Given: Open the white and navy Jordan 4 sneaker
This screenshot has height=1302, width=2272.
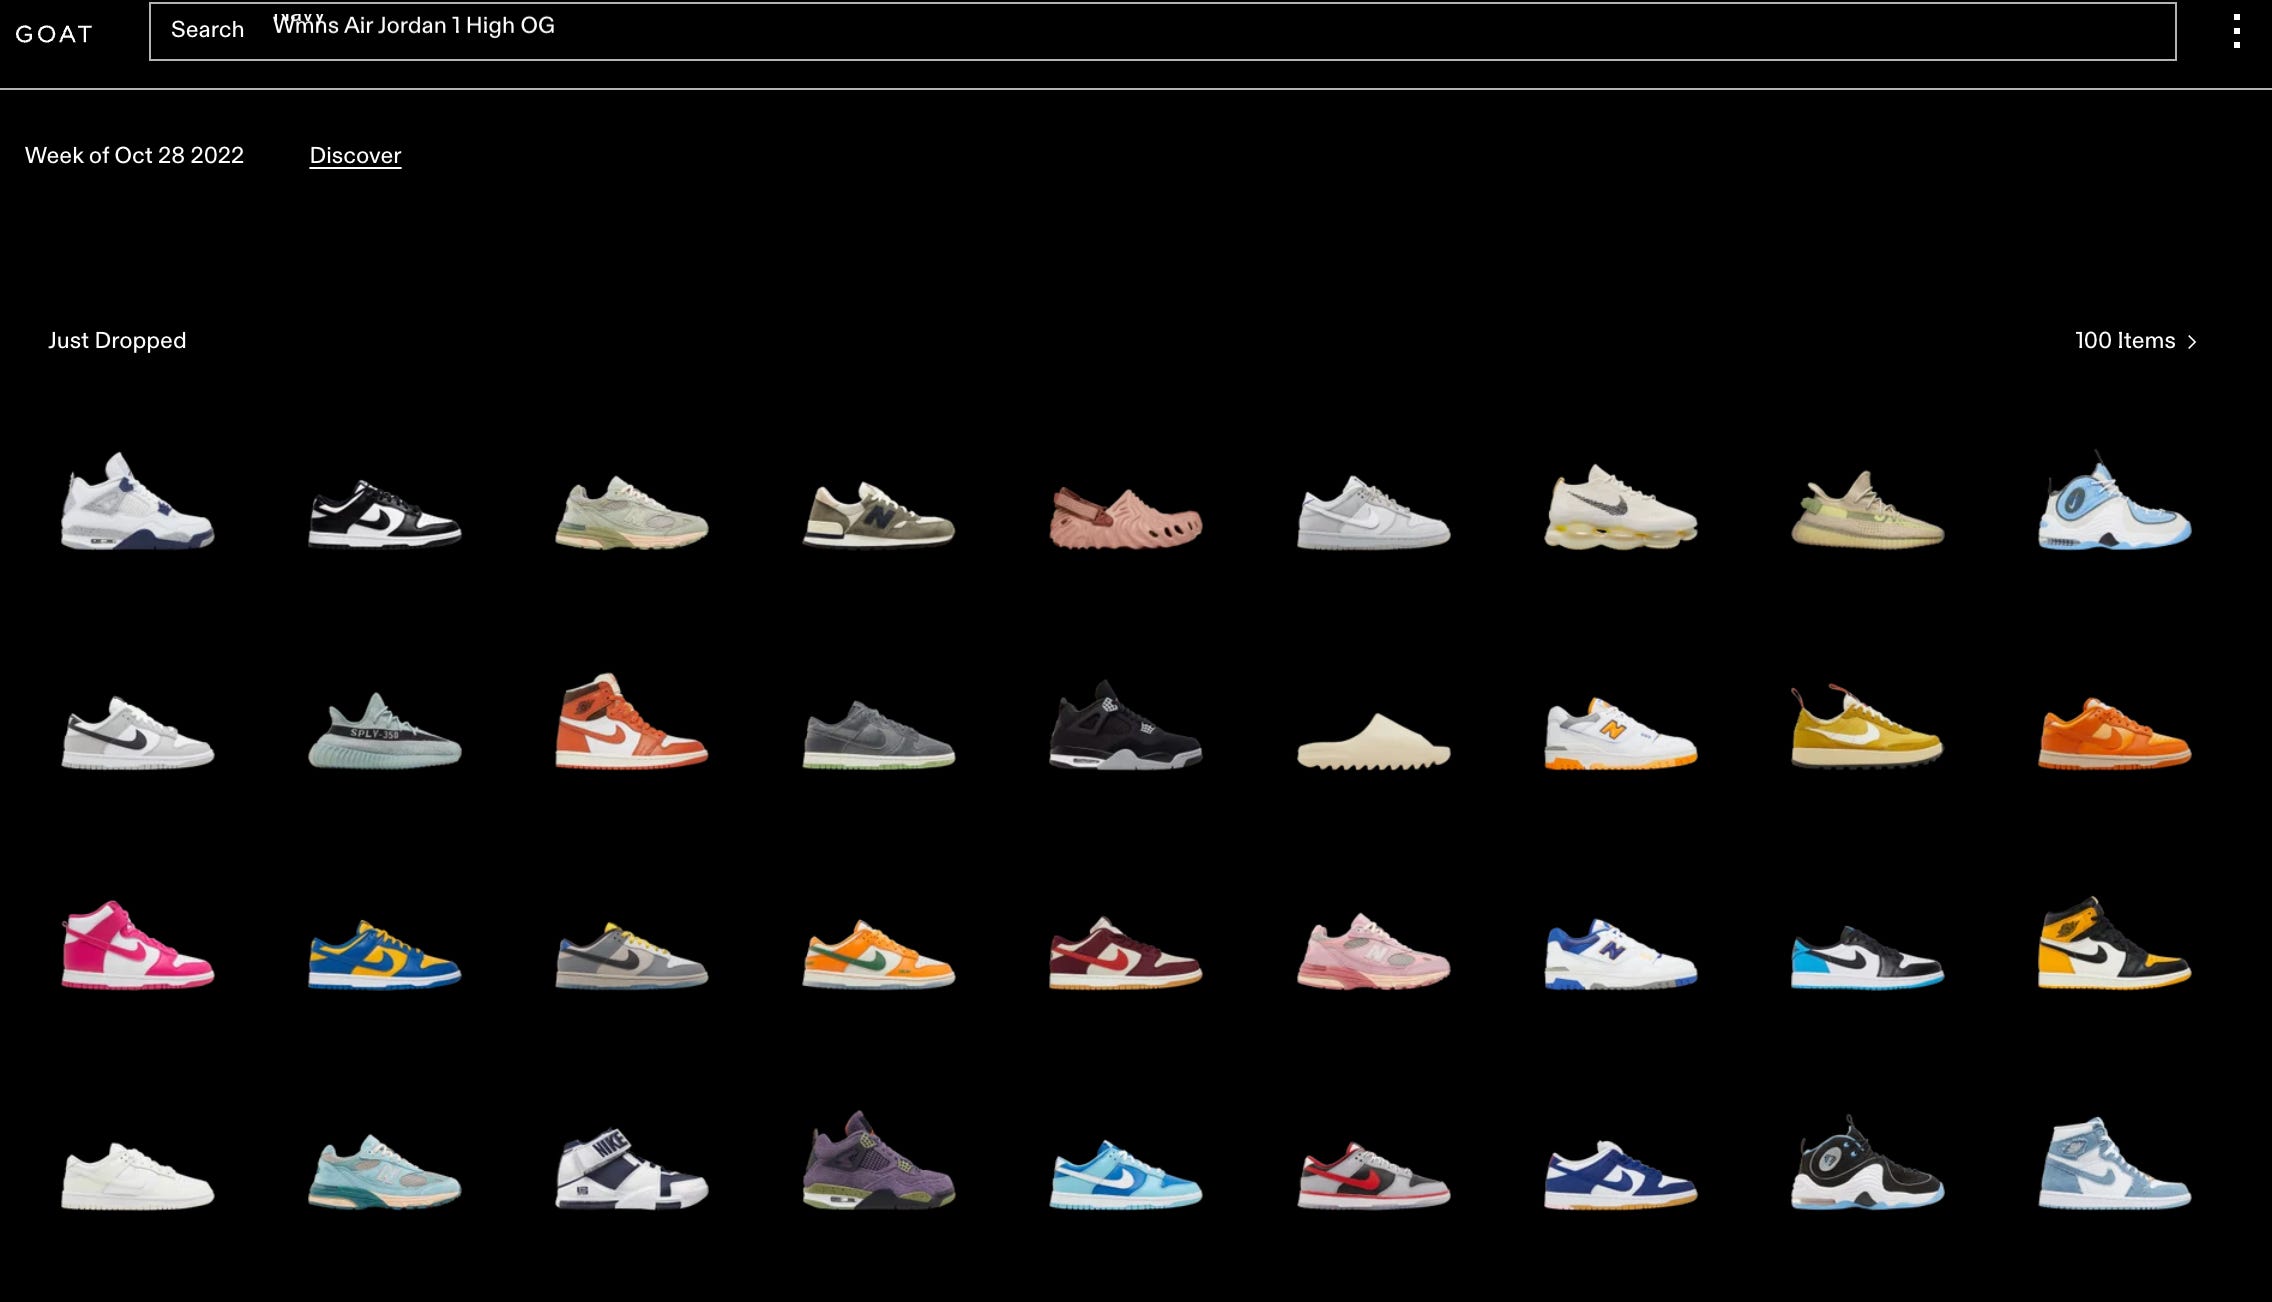Looking at the screenshot, I should (x=138, y=500).
